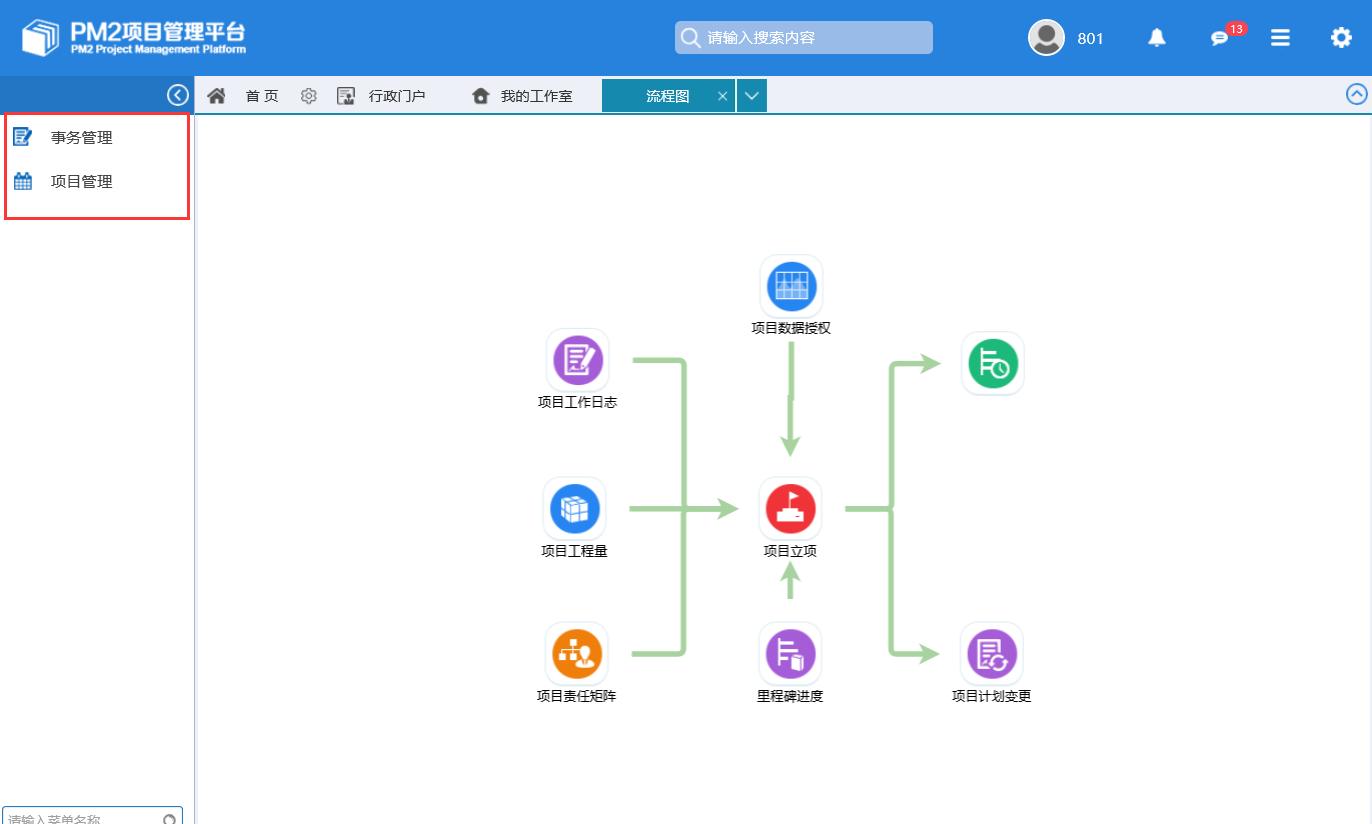Screen dimensions: 1372x824
Task: View chat messages with 13 badge
Action: [1220, 38]
